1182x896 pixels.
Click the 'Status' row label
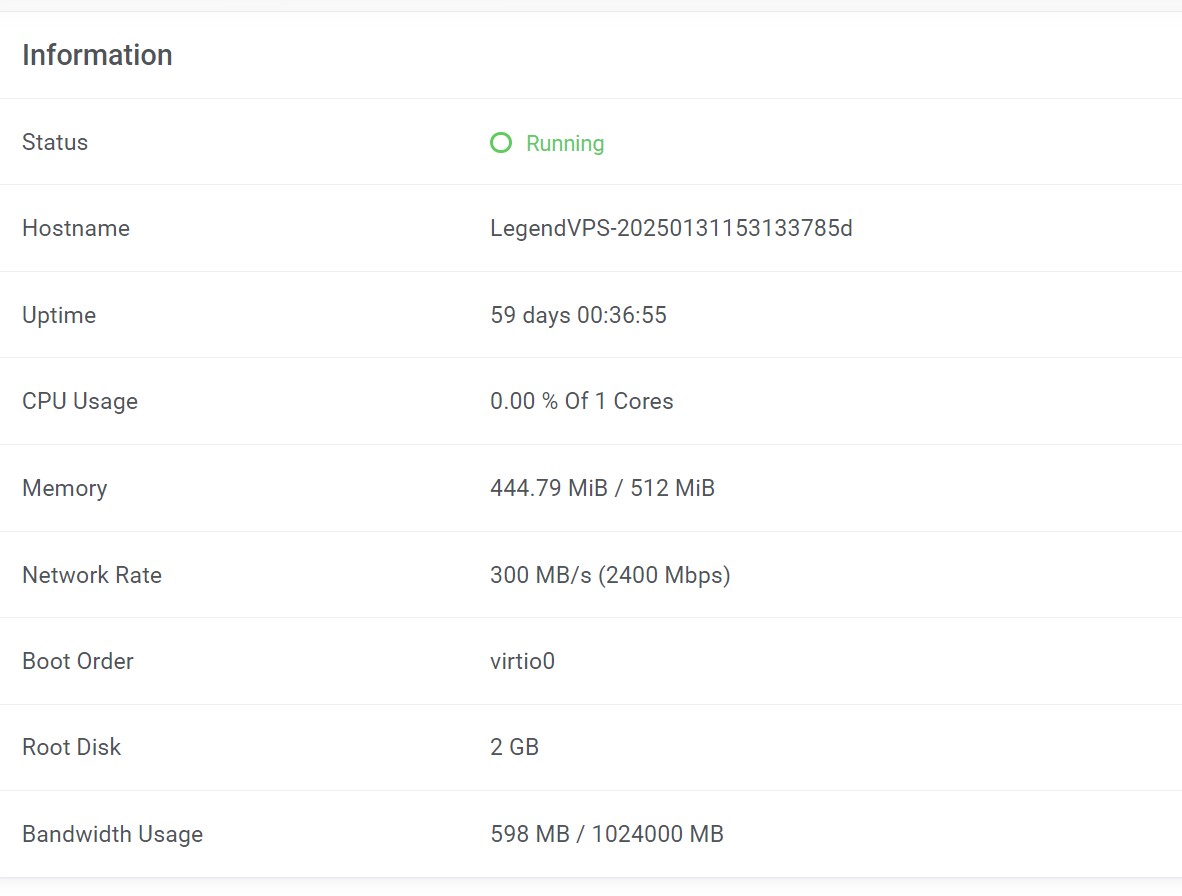click(x=55, y=142)
